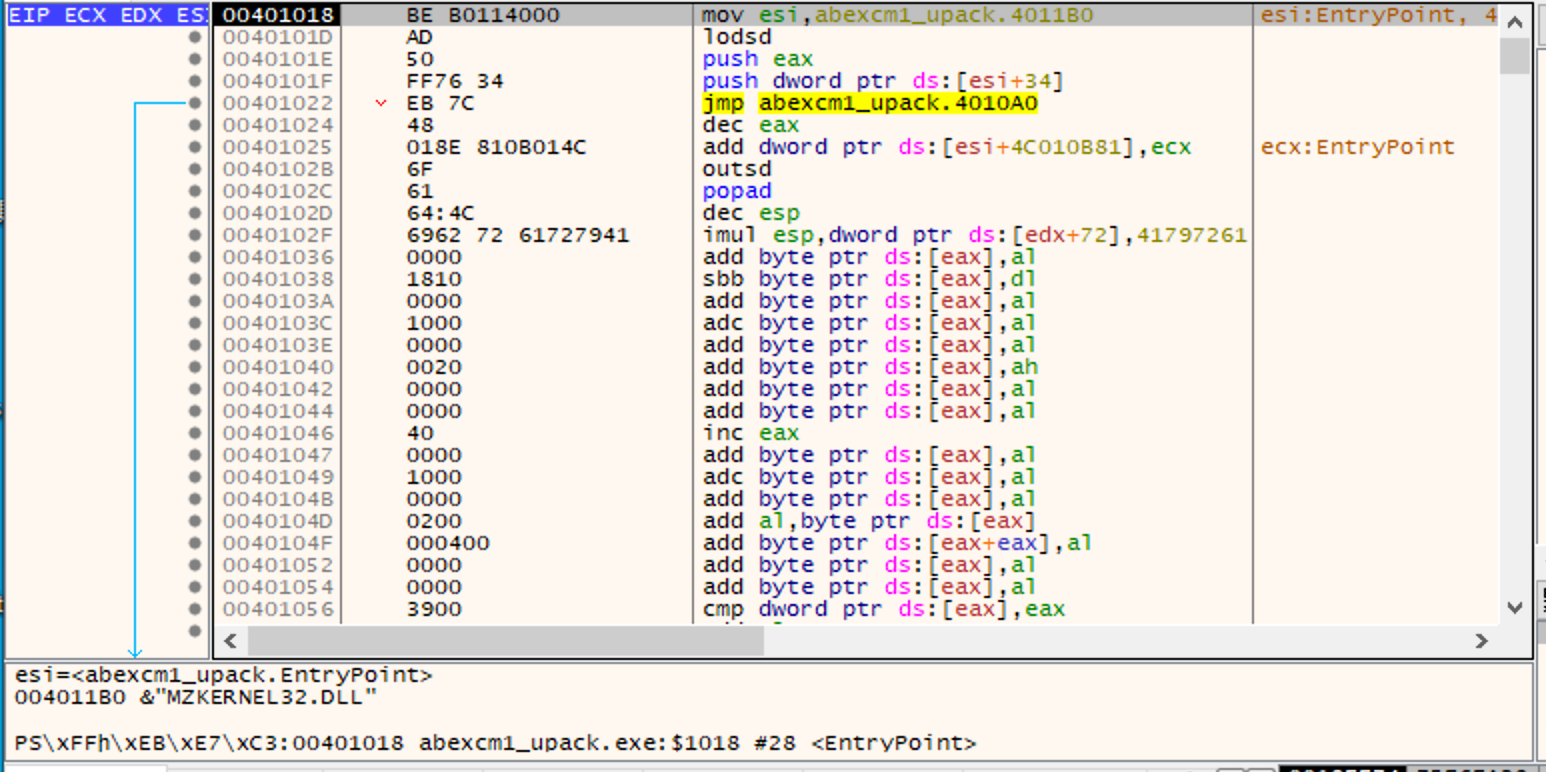This screenshot has height=772, width=1546.
Task: Select opcode bytes 64:4C
Action: 441,213
